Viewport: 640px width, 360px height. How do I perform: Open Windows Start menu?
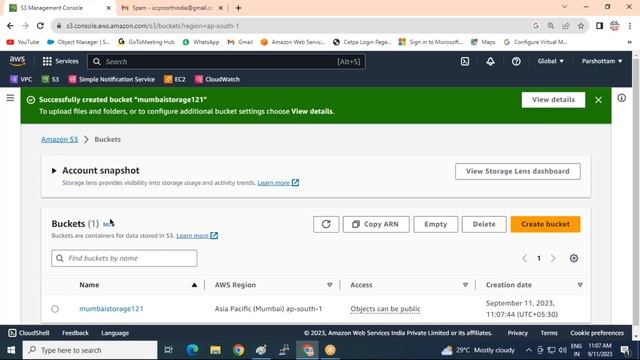pos(11,350)
